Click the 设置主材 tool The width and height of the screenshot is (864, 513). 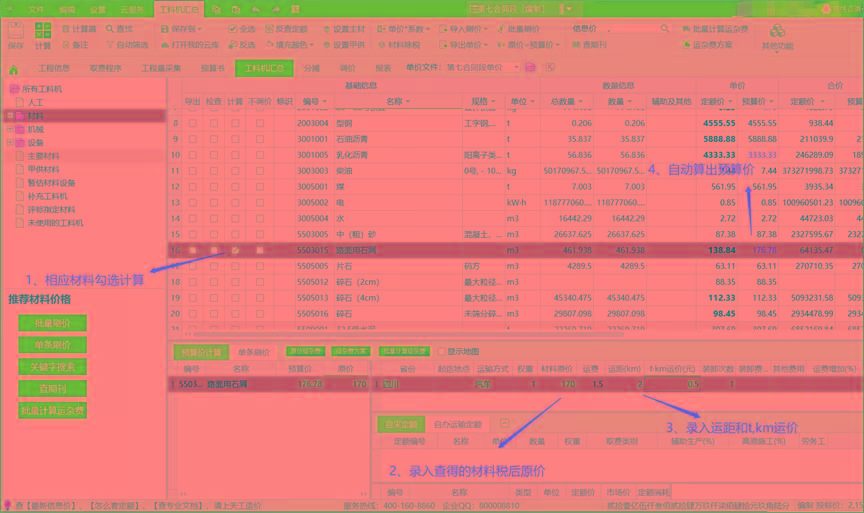pos(344,29)
